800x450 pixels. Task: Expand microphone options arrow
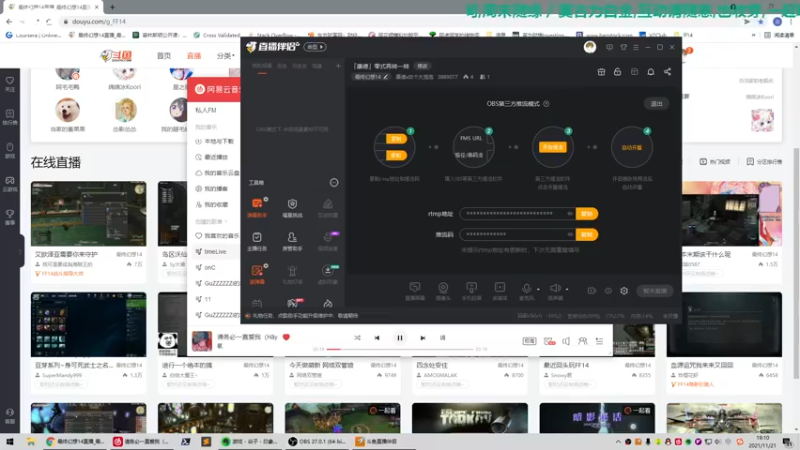click(x=538, y=289)
